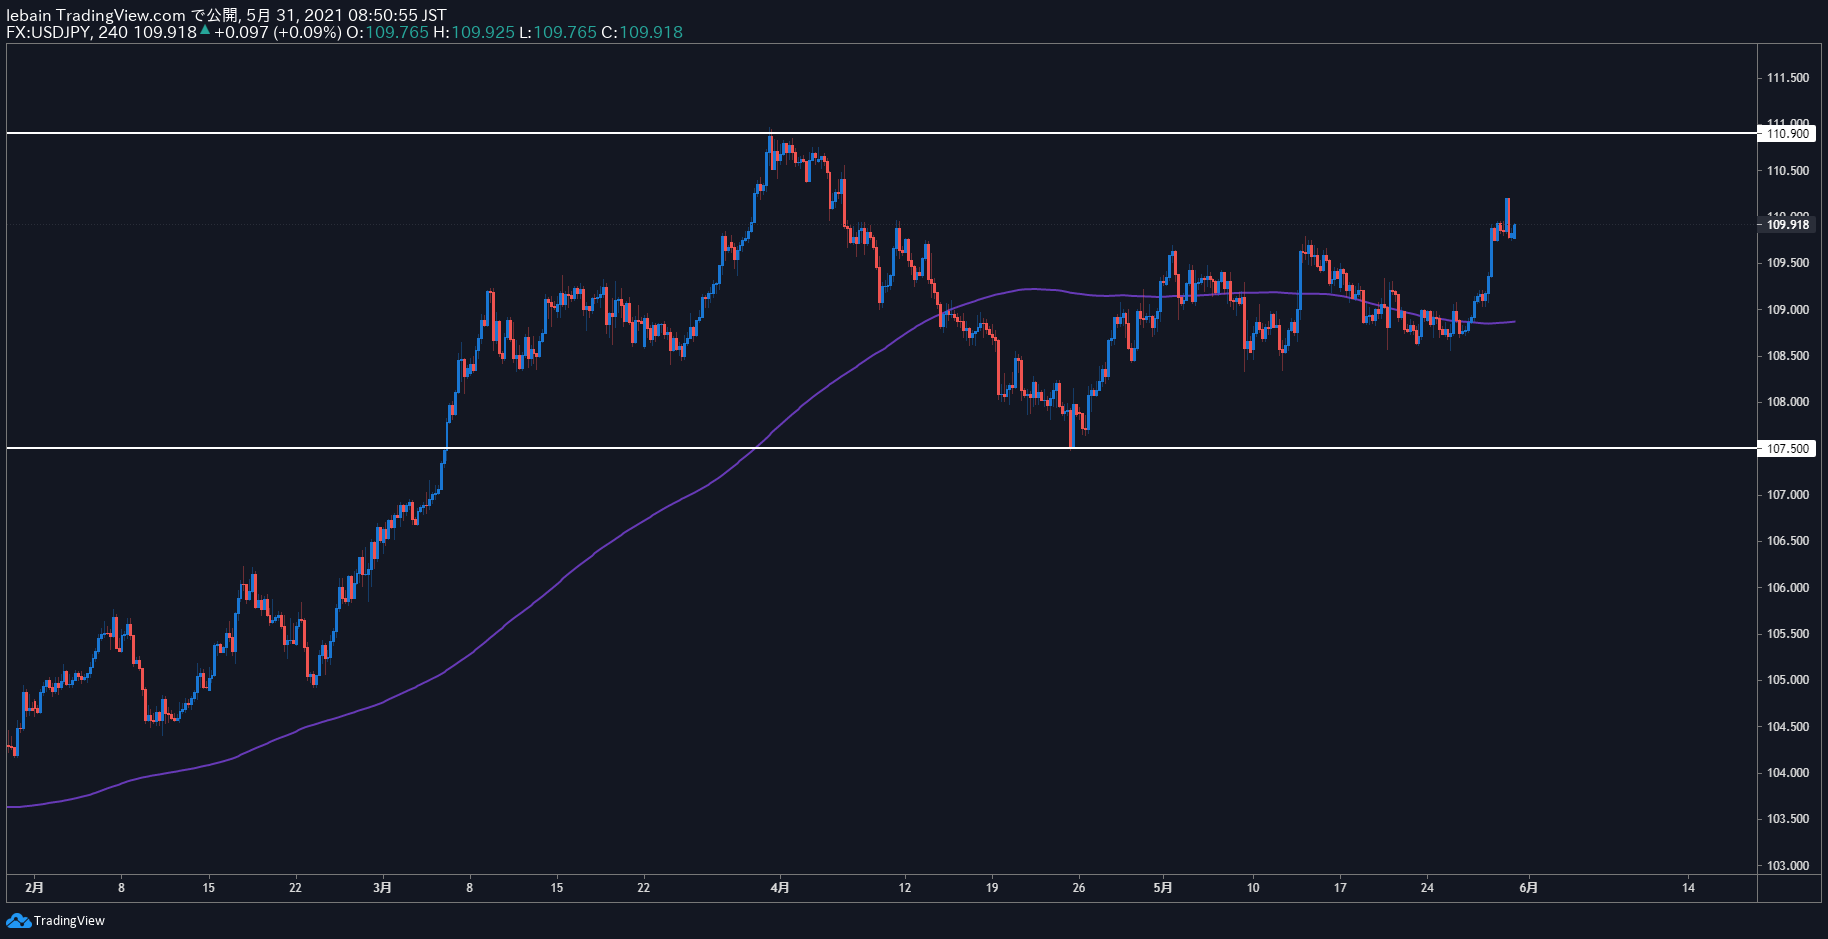
Task: Click the 8 date label between 2月 and 3月
Action: [121, 888]
